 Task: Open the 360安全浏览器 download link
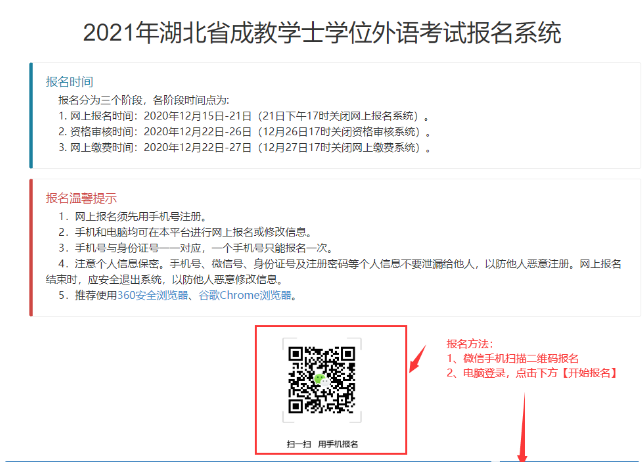pyautogui.click(x=152, y=295)
